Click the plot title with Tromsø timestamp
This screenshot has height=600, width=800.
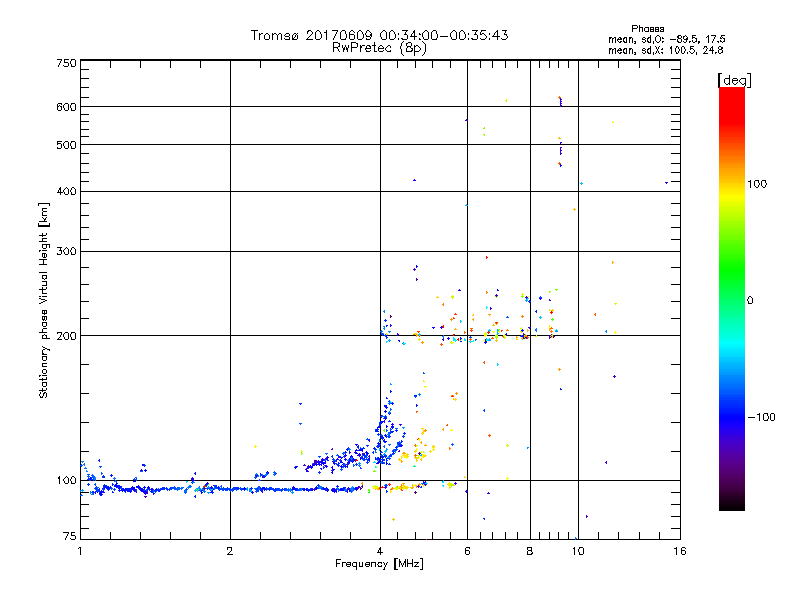tap(379, 35)
